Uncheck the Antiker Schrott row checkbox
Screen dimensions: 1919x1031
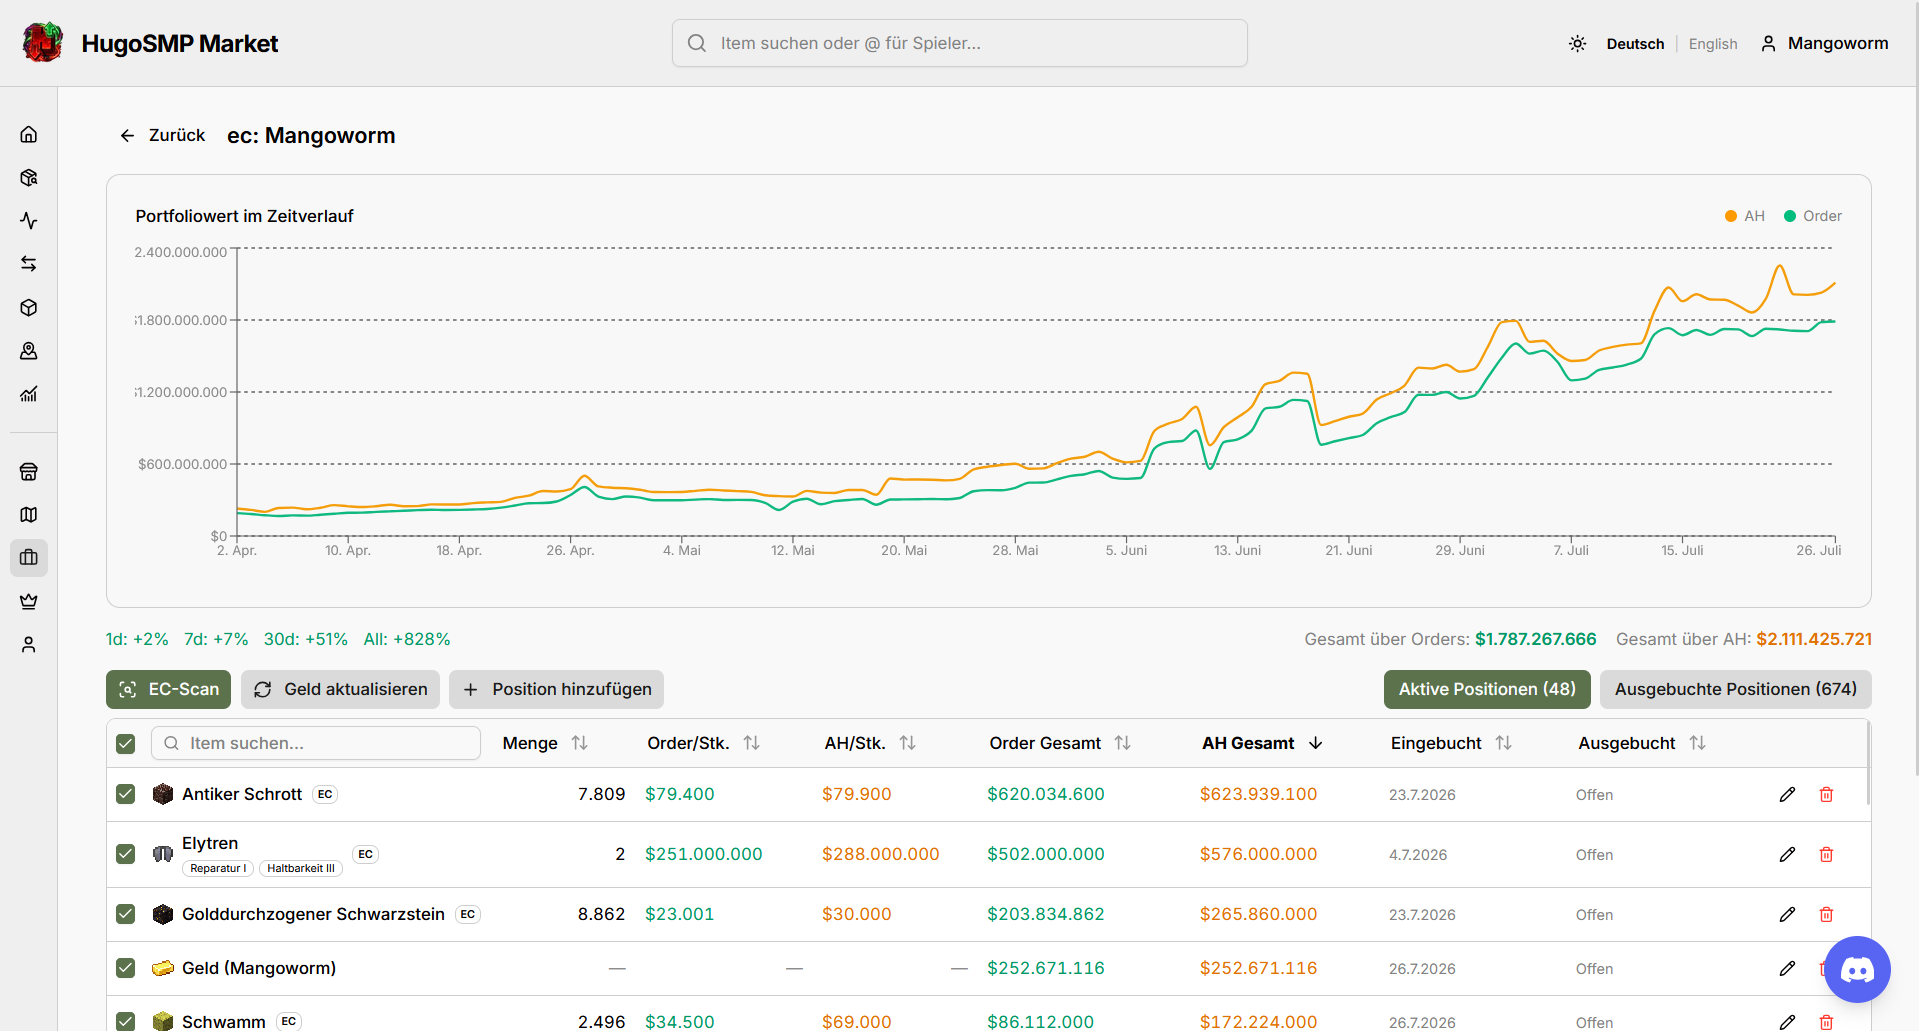[x=125, y=795]
